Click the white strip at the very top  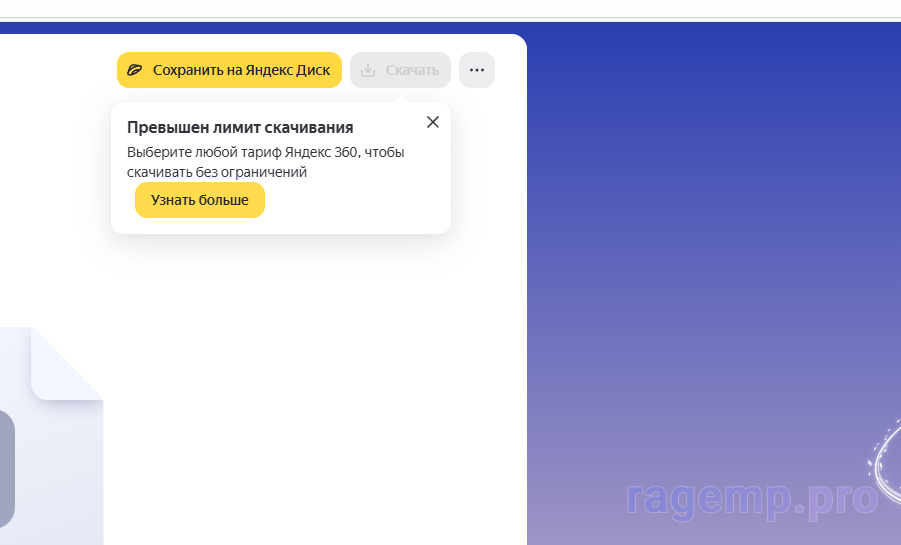[x=450, y=8]
